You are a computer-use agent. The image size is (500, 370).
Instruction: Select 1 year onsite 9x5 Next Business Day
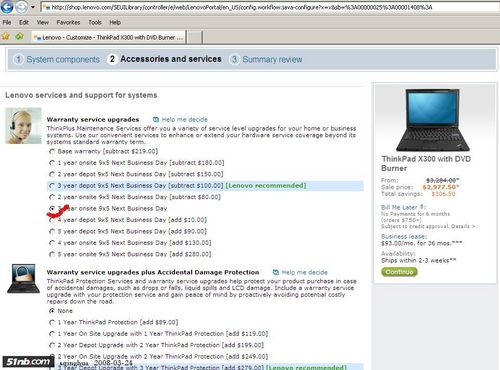tap(52, 163)
